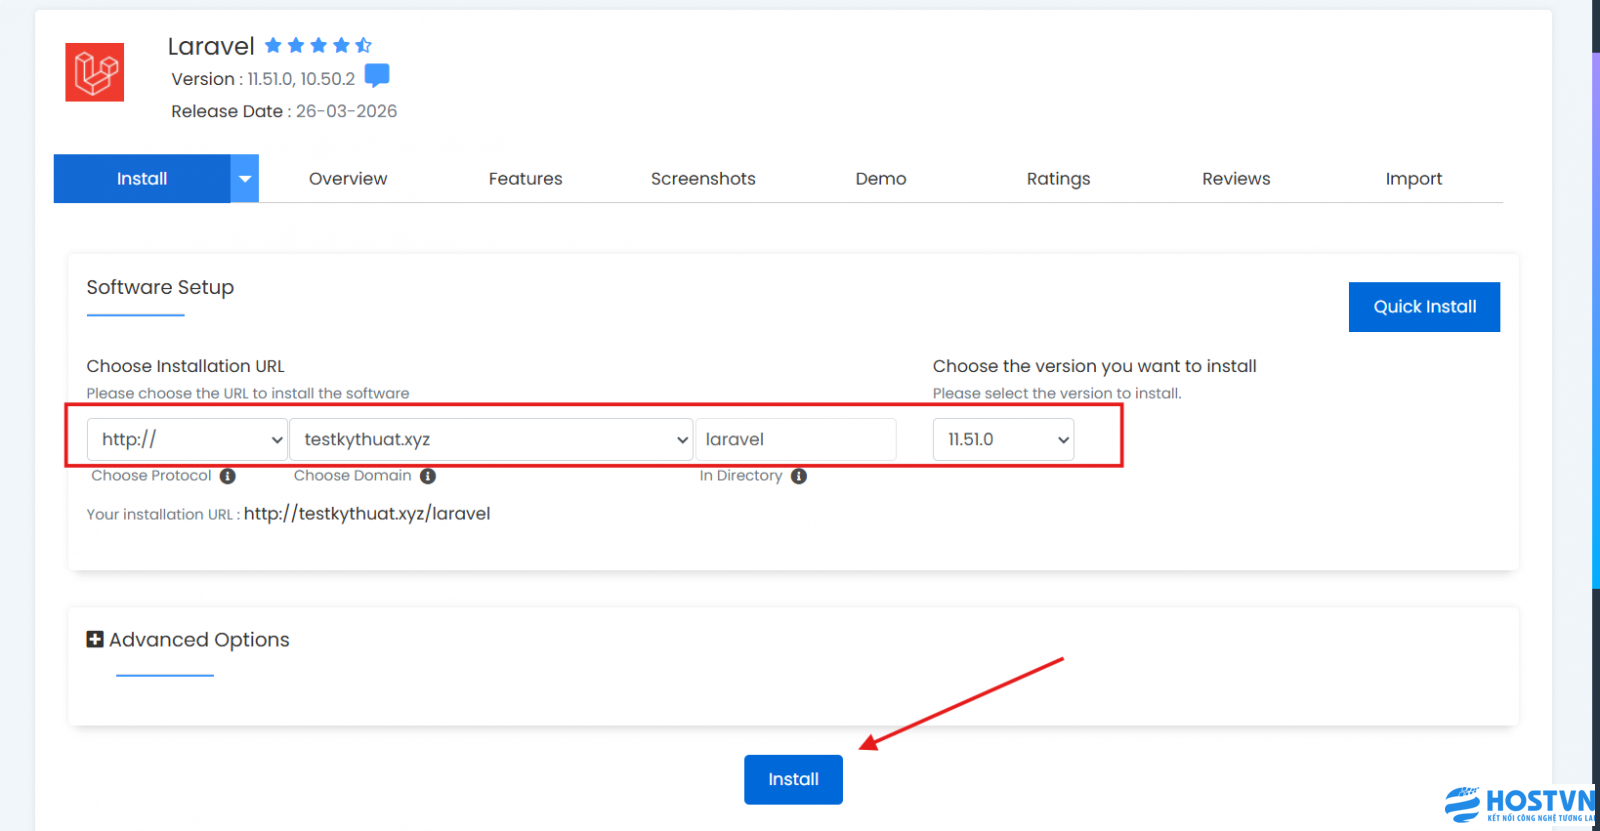Viewport: 1600px width, 831px height.
Task: Click the Choose Protocol info icon
Action: coord(228,476)
